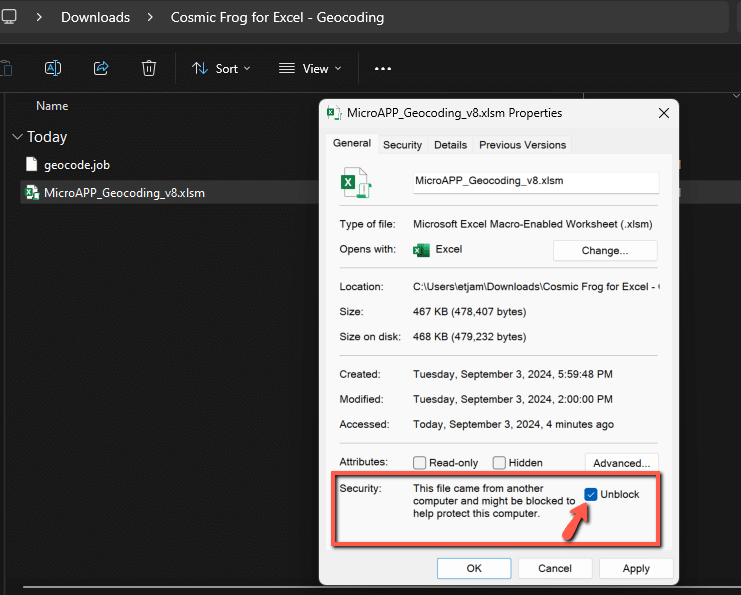Image resolution: width=741 pixels, height=595 pixels.
Task: Open the See more ellipsis menu
Action: point(383,69)
